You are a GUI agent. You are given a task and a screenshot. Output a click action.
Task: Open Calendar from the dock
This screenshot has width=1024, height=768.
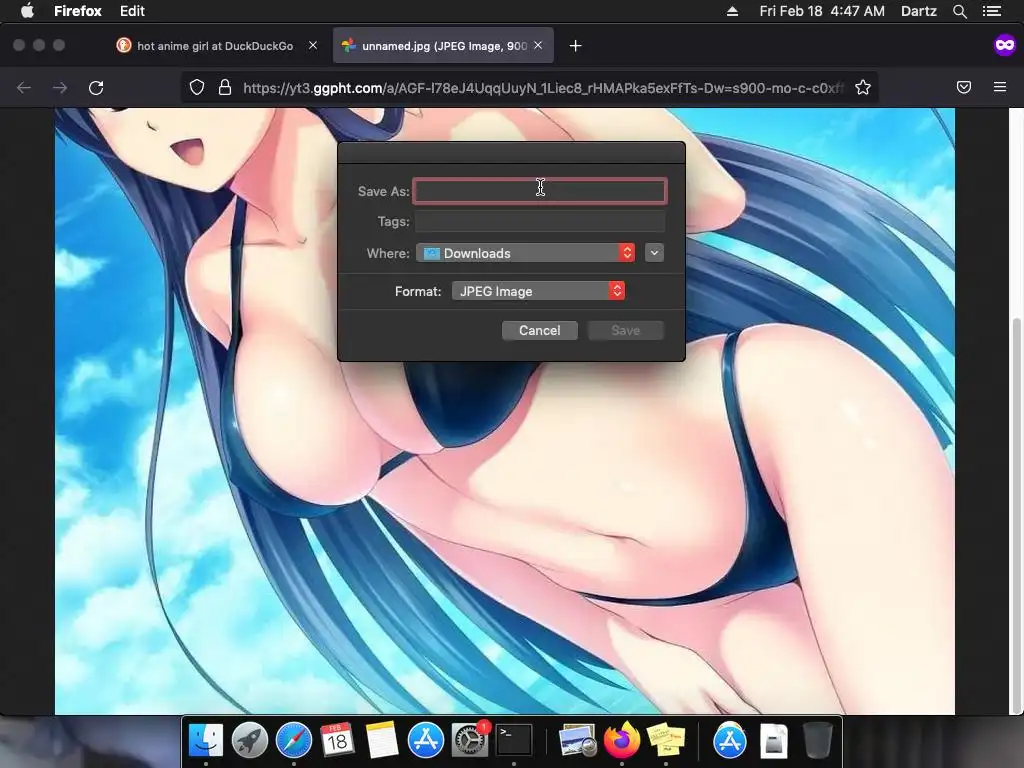(338, 741)
